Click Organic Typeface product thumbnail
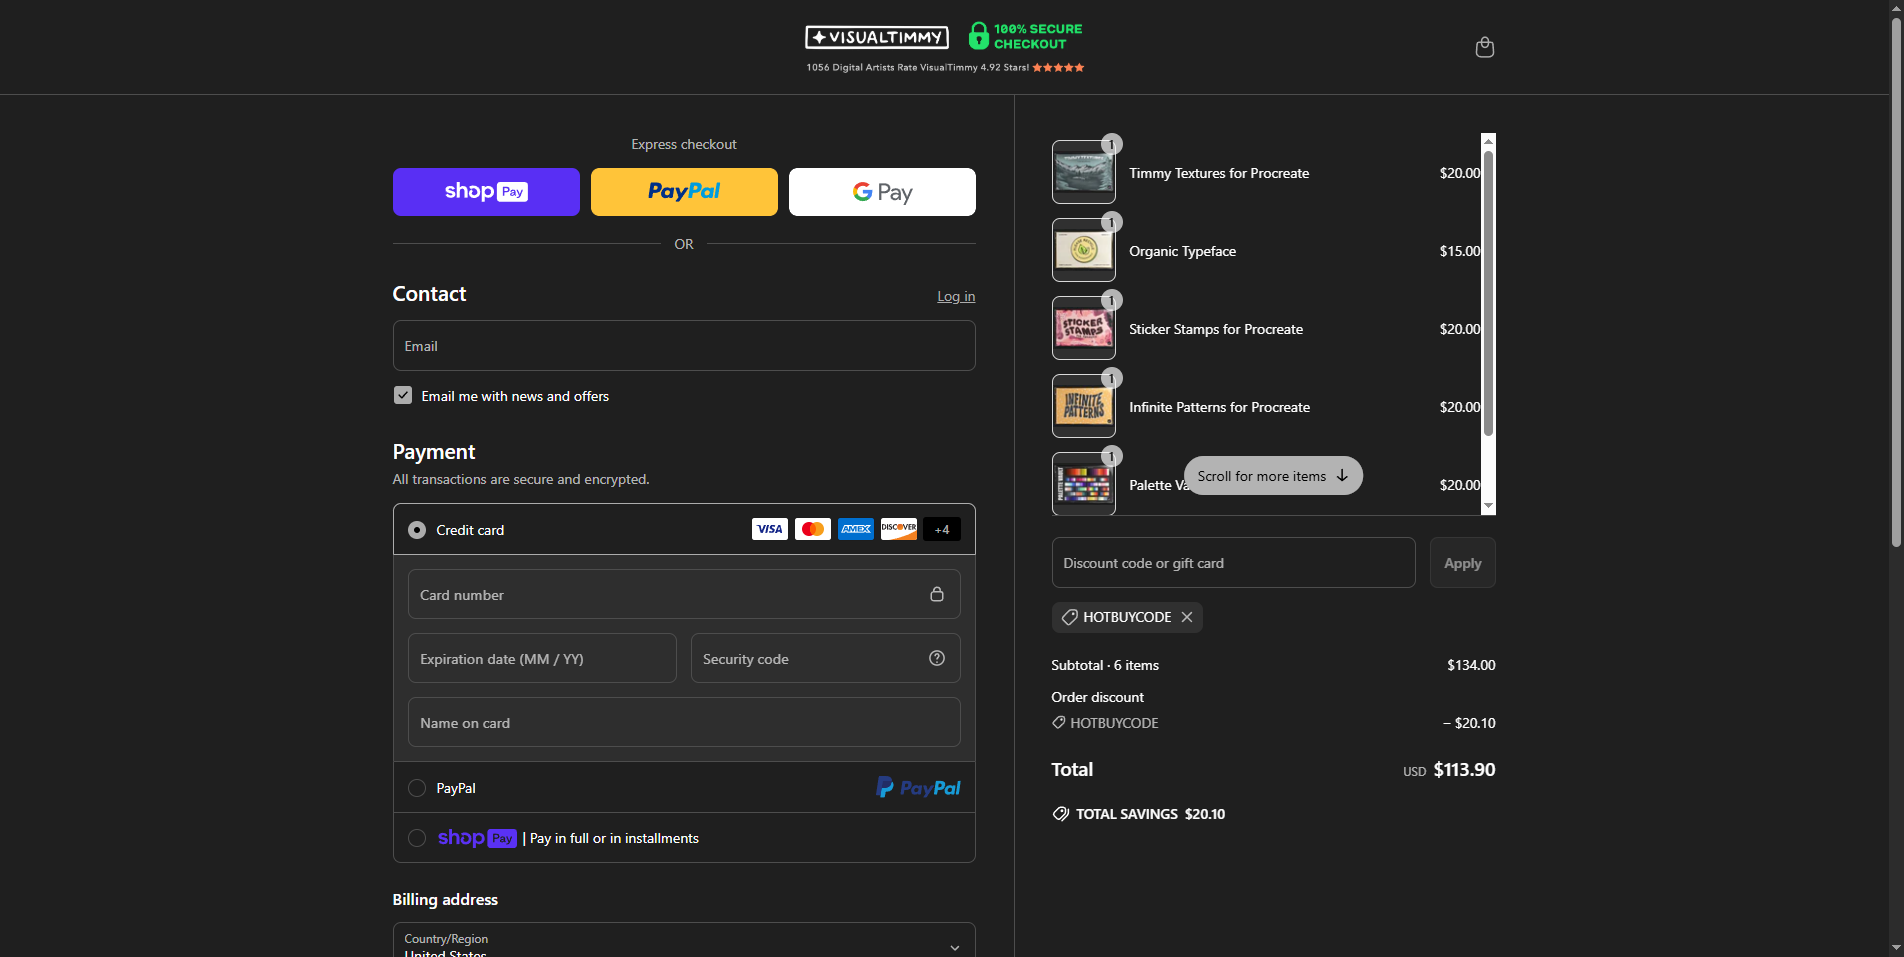This screenshot has width=1904, height=957. [x=1084, y=250]
